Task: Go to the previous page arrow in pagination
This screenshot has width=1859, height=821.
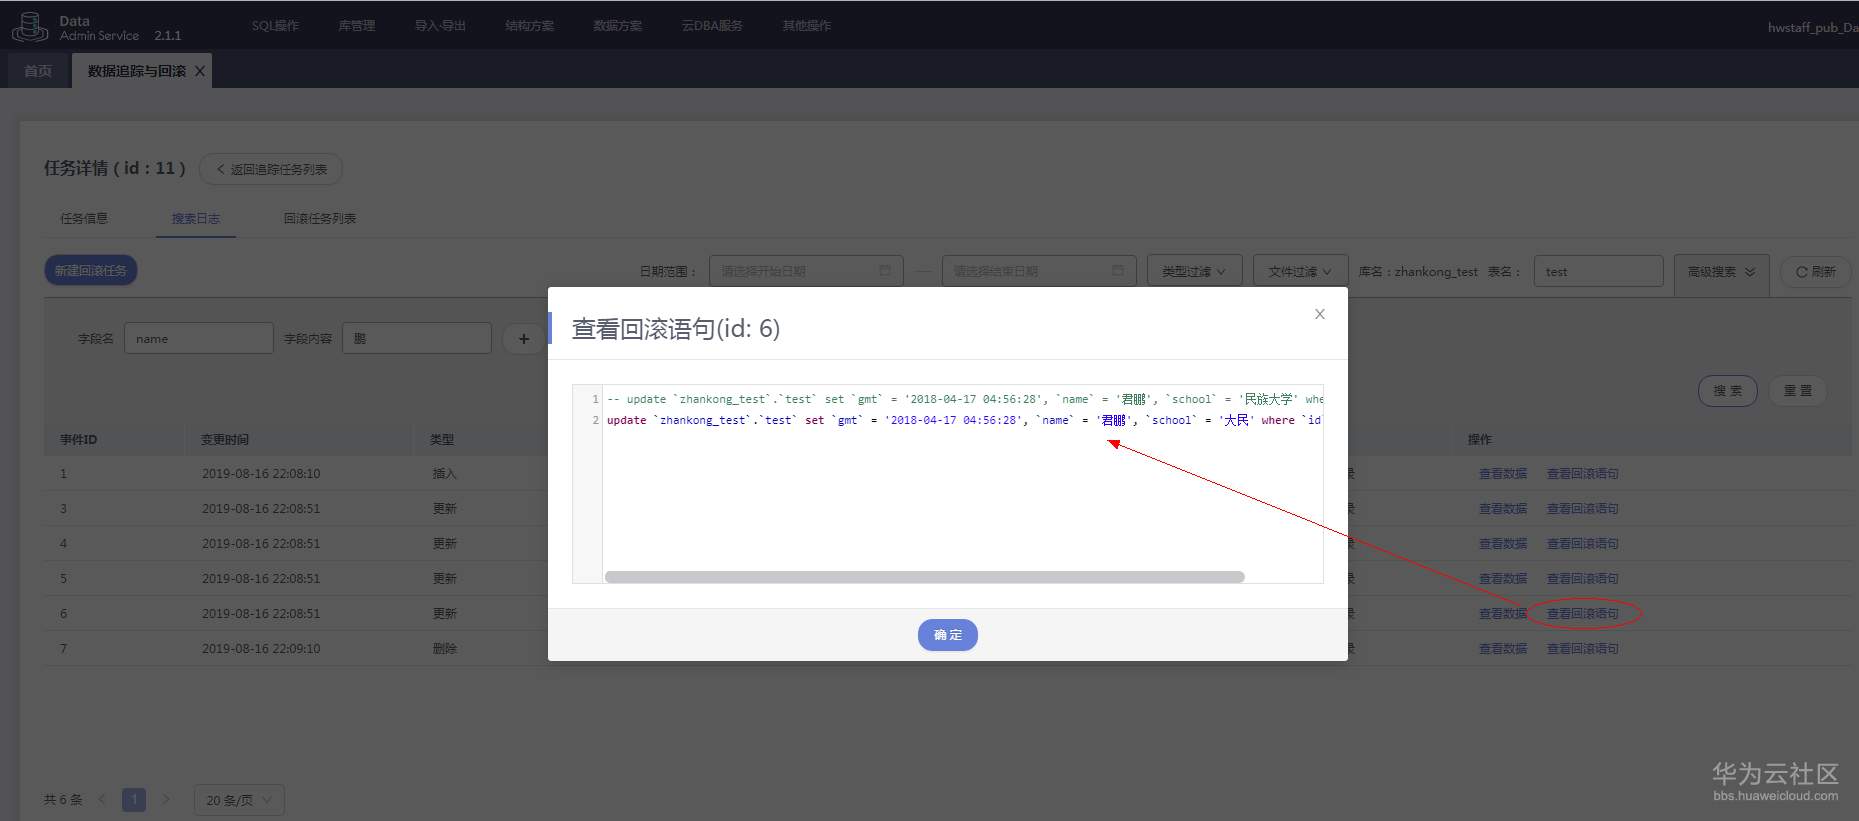Action: pos(102,799)
